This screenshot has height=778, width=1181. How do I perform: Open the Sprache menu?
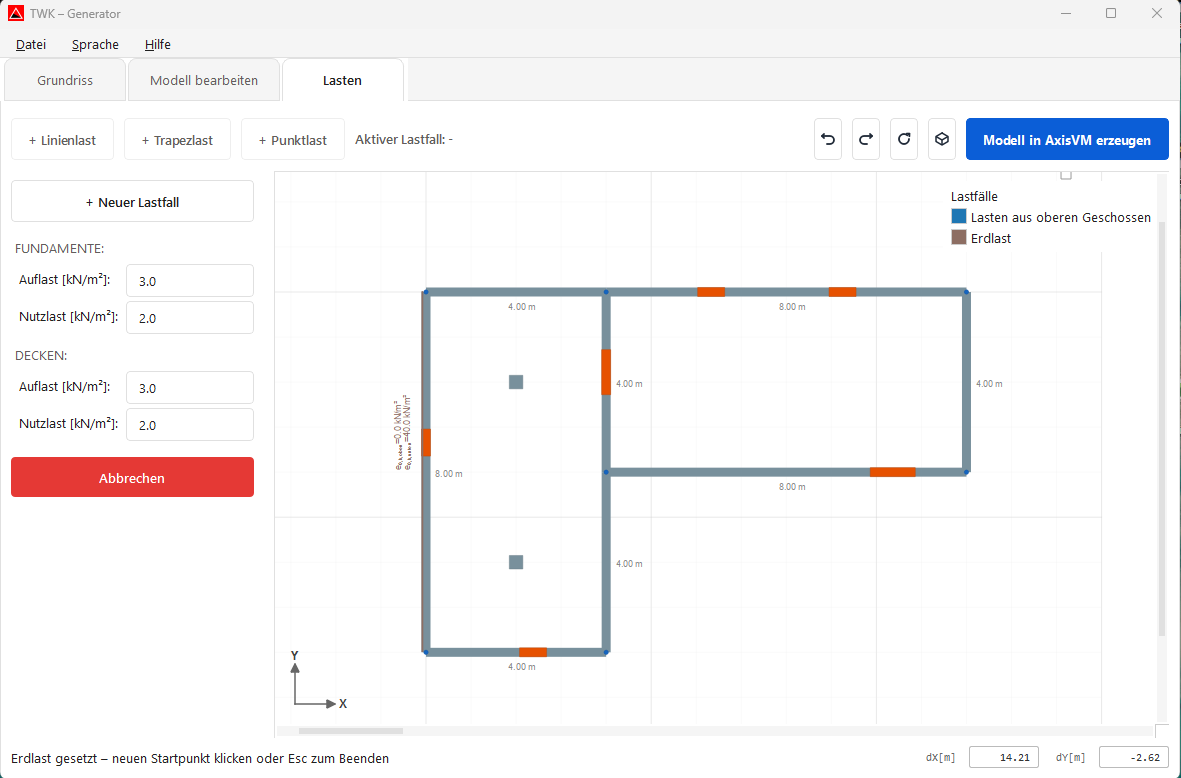tap(95, 44)
